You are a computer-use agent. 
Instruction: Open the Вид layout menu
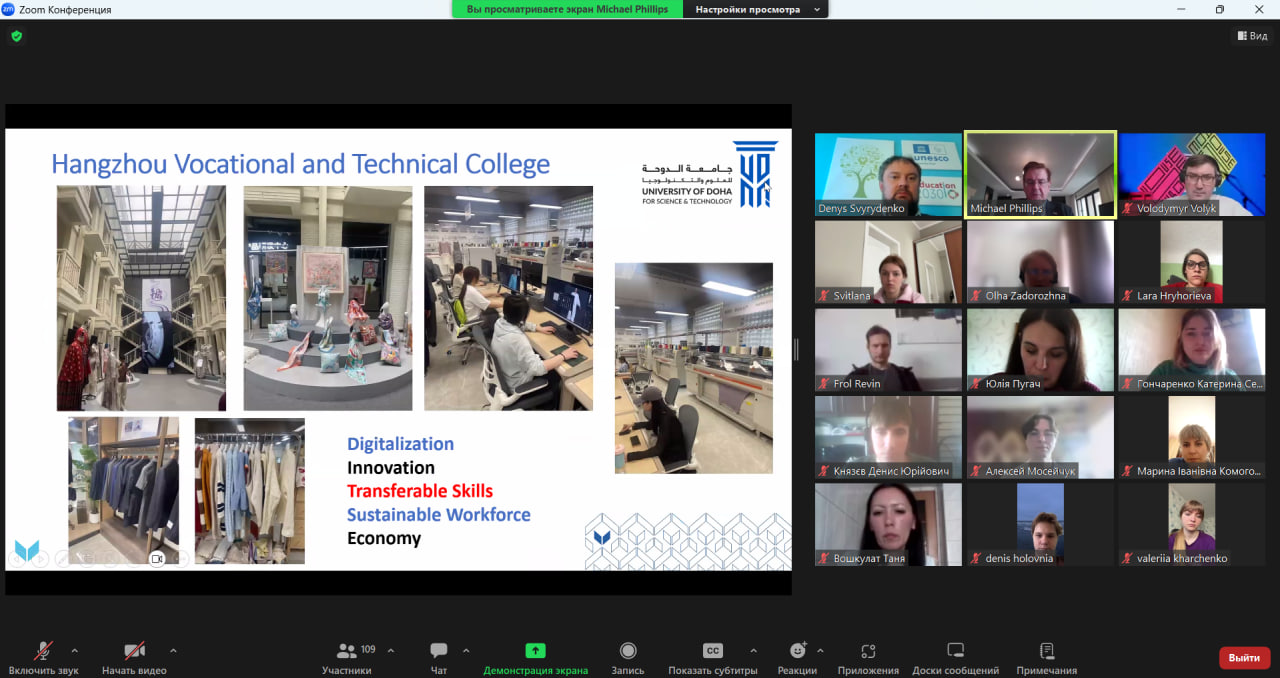1252,36
